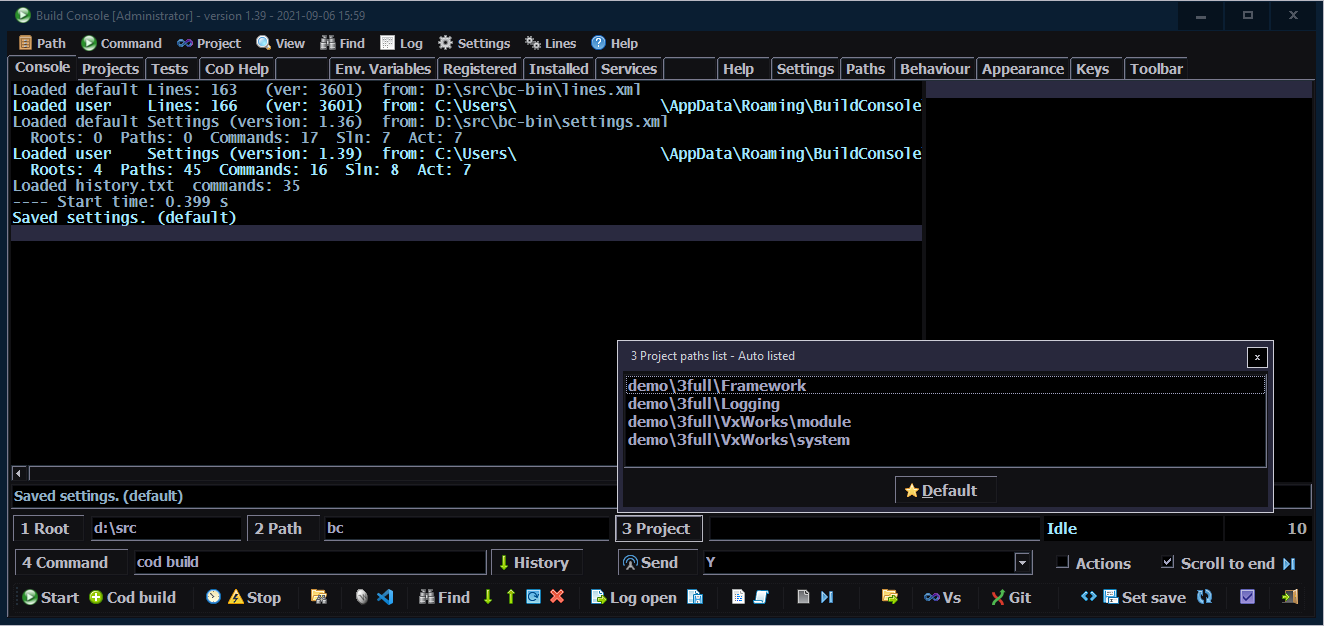This screenshot has width=1324, height=626.
Task: Open the Lines menu
Action: coord(551,43)
